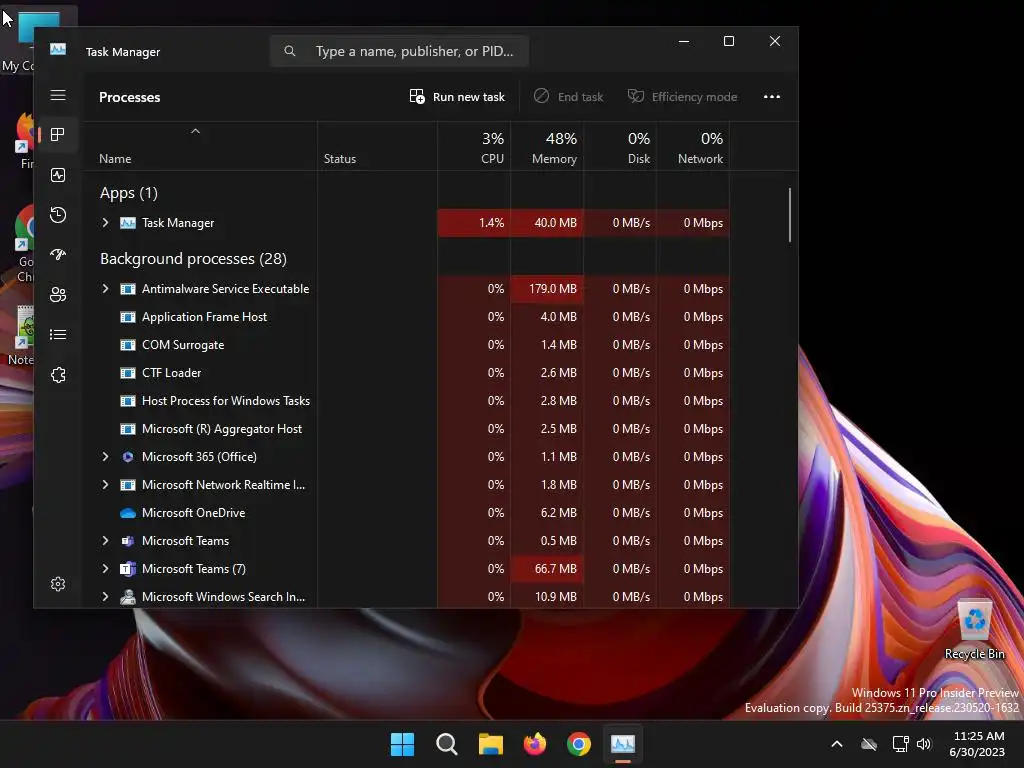Click the 66.7 MB memory cell
Screen dimensions: 1024x768
tap(547, 569)
